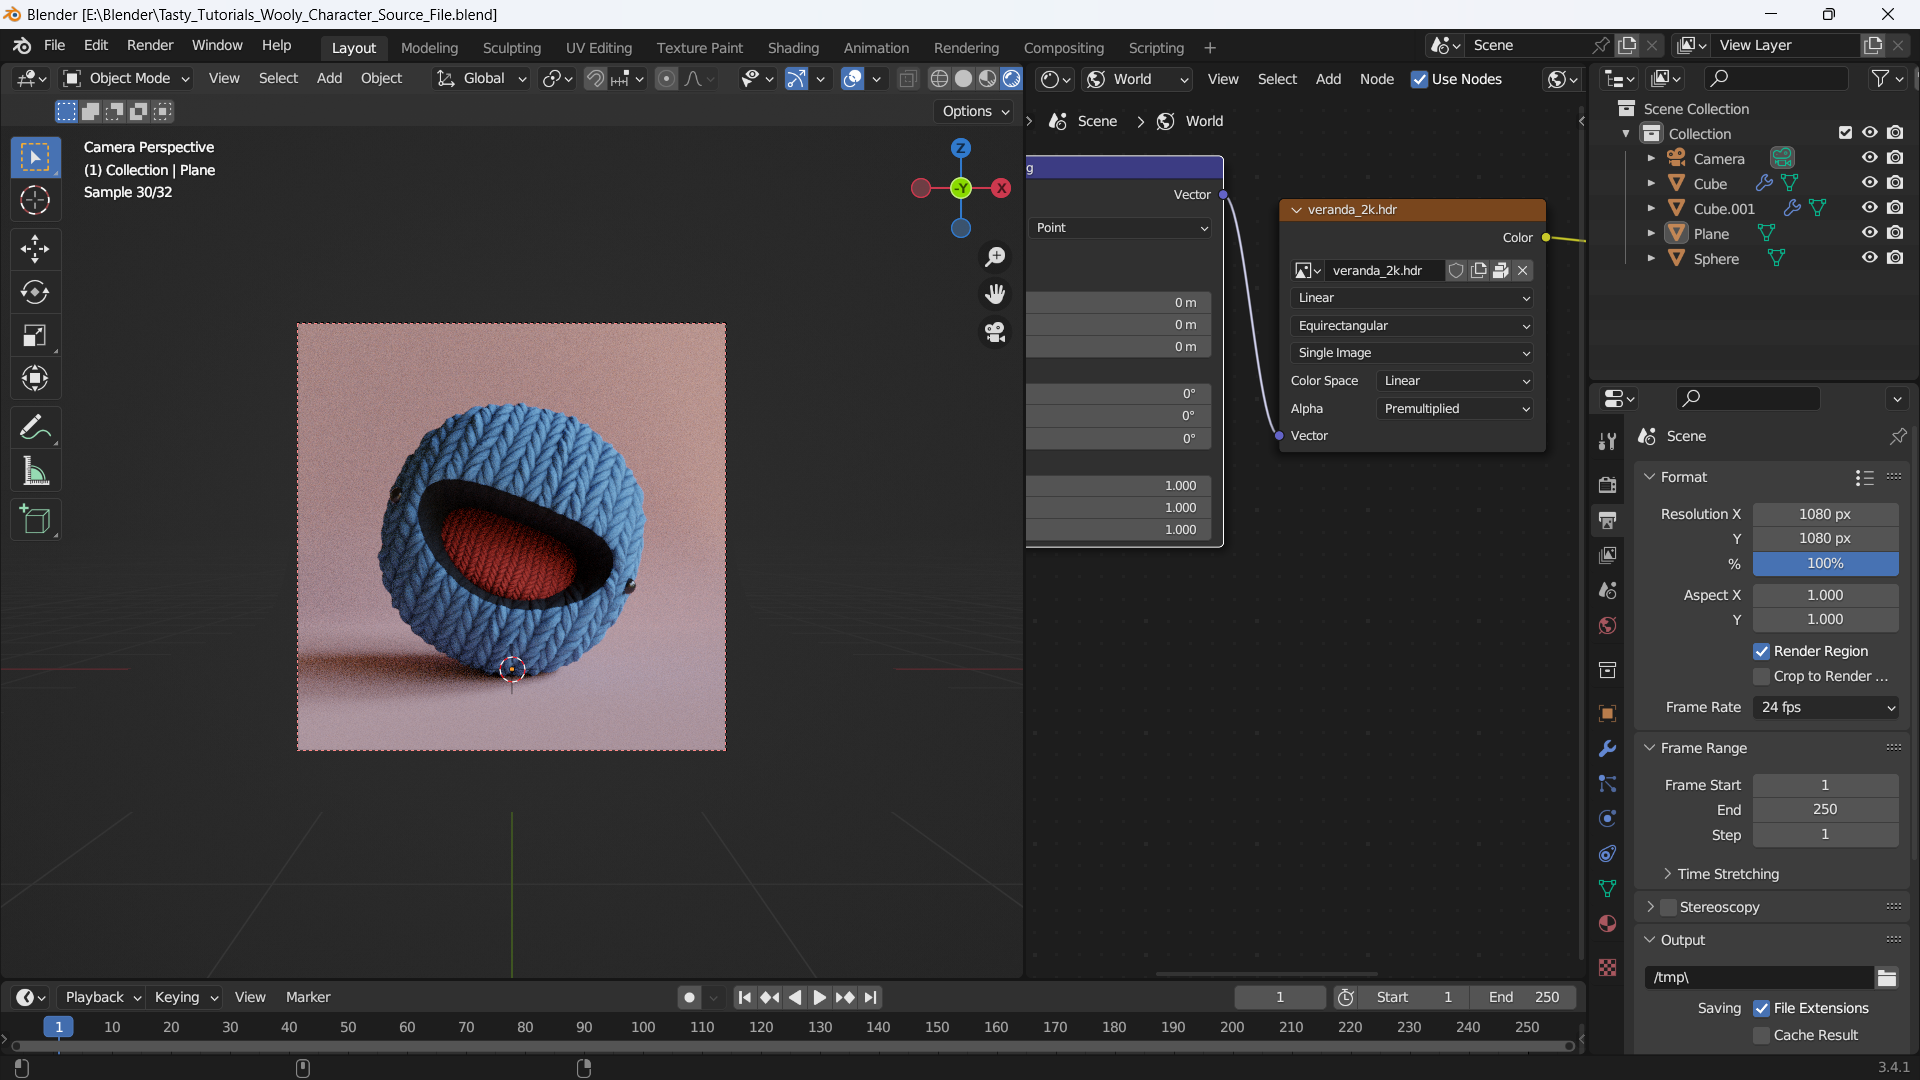Open the Render menu

(150, 45)
